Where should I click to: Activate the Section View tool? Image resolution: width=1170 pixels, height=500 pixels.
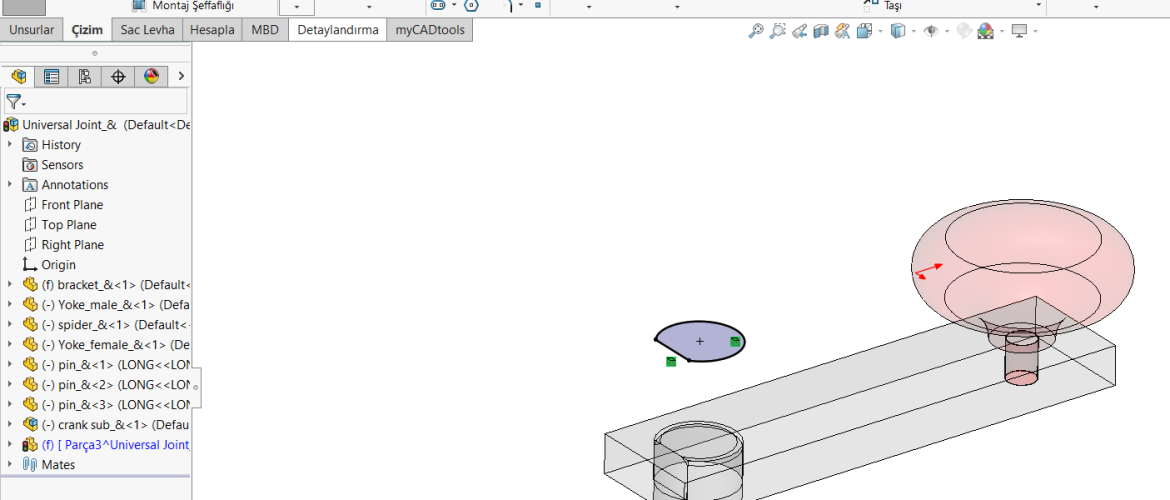click(821, 31)
